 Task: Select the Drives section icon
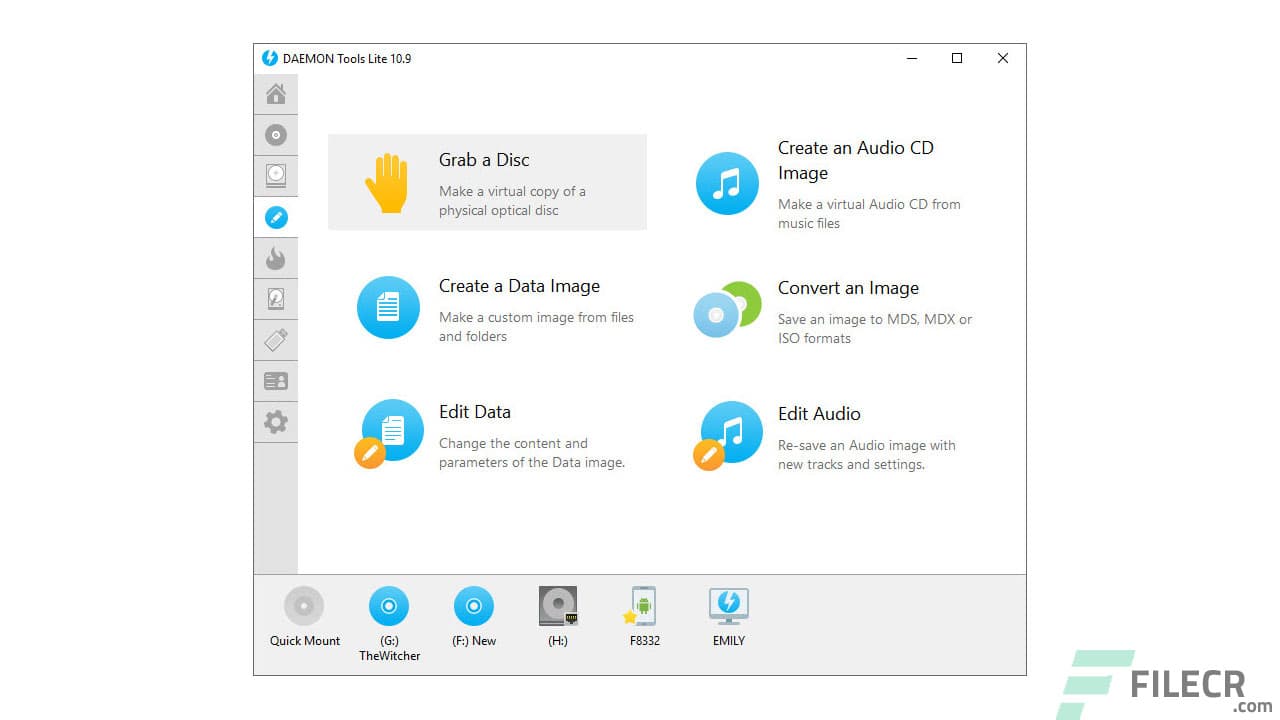(275, 176)
